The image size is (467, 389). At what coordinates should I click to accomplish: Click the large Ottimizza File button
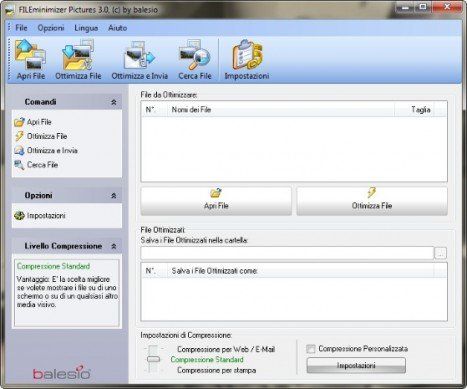tap(372, 201)
